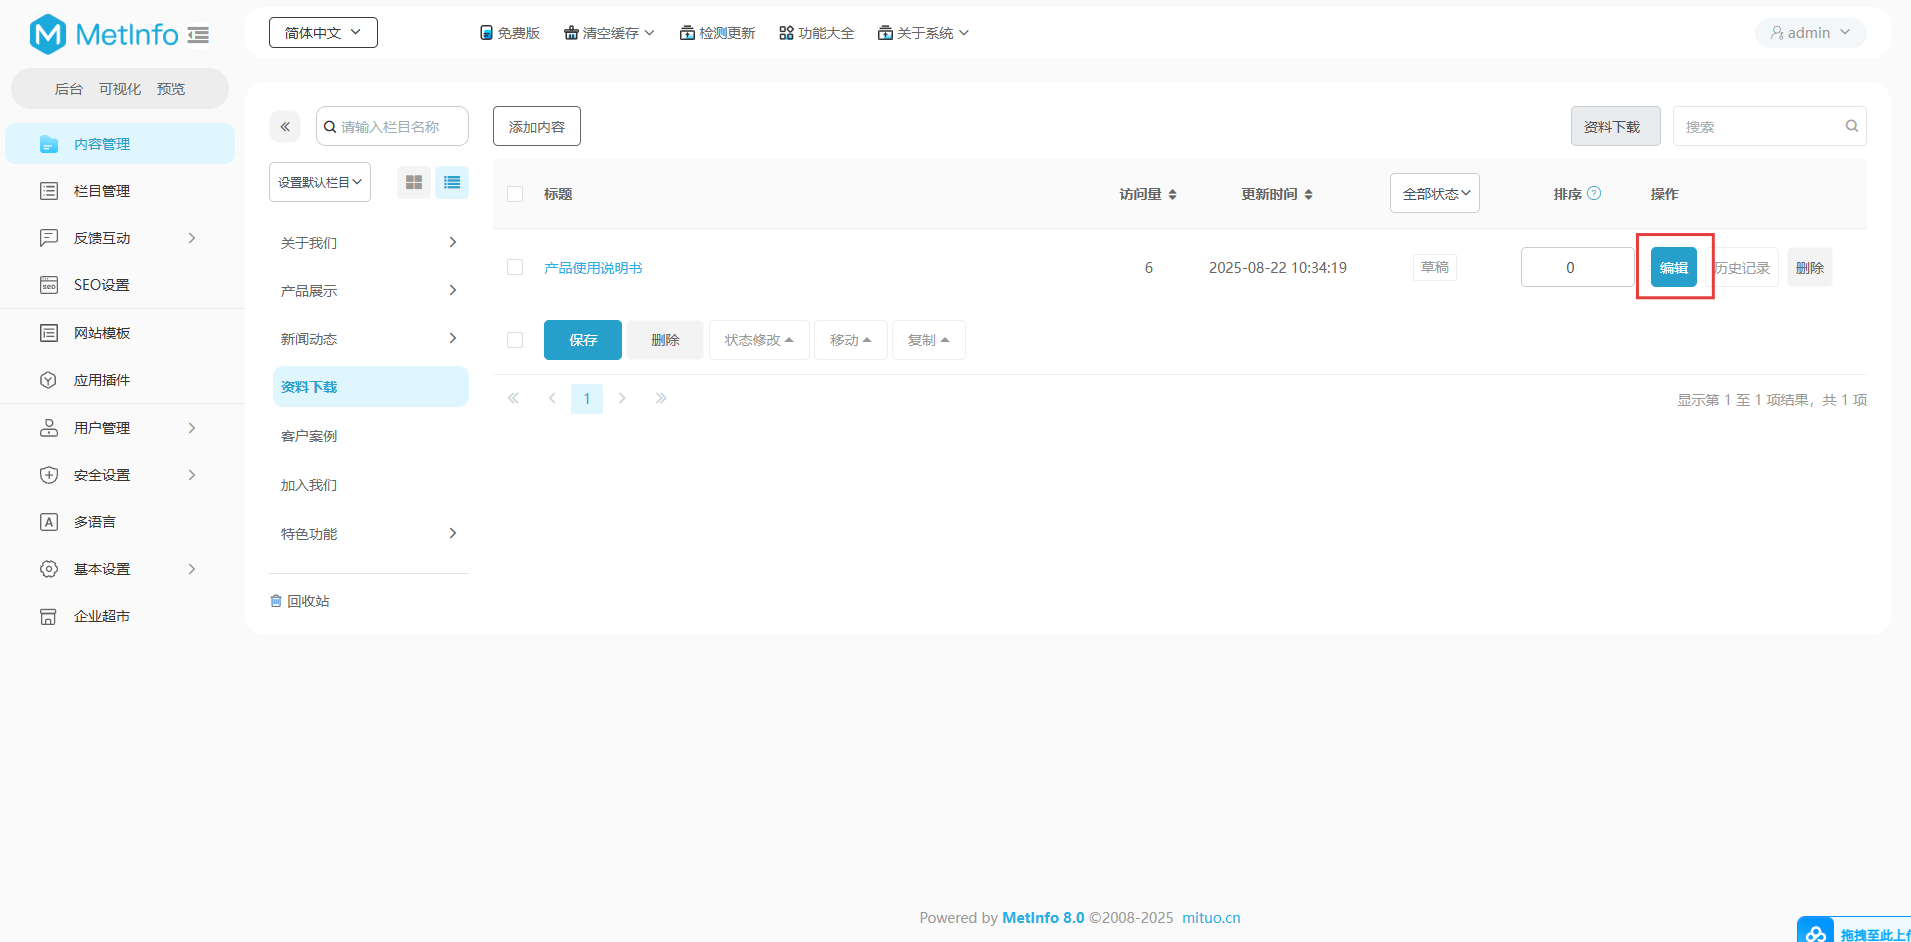
Task: Sort by visit count column
Action: (1147, 194)
